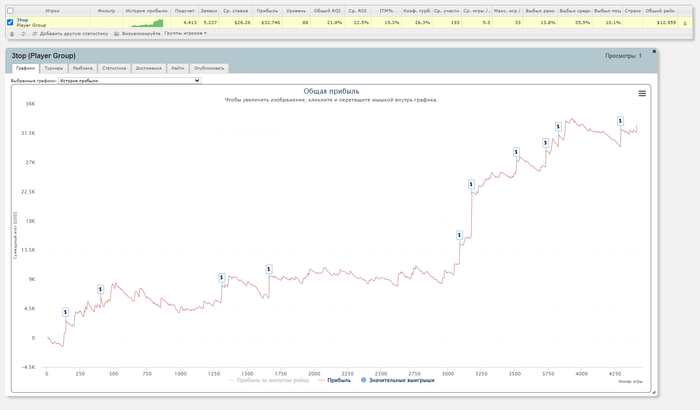Sort by the 'Фильтр' column header
Viewport: 700px width, 410px height.
coord(106,11)
